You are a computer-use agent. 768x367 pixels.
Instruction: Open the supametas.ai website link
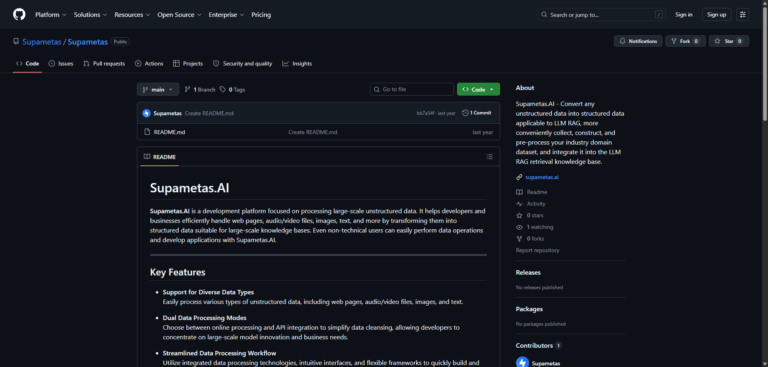tap(542, 177)
